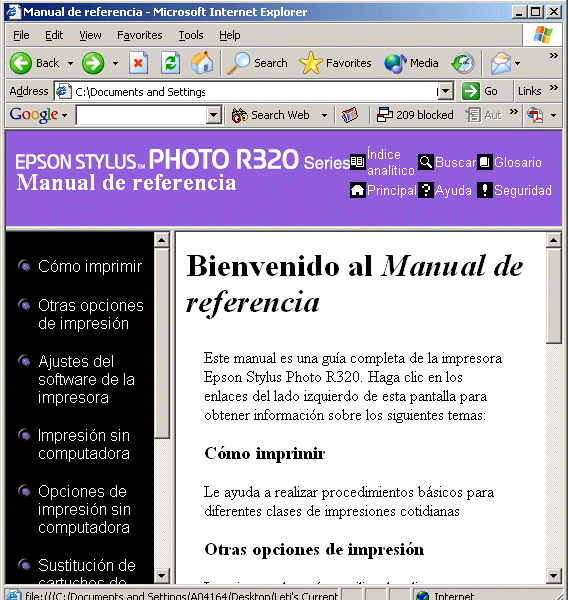
Task: Open the Search Web options dropdown arrow
Action: (x=325, y=115)
